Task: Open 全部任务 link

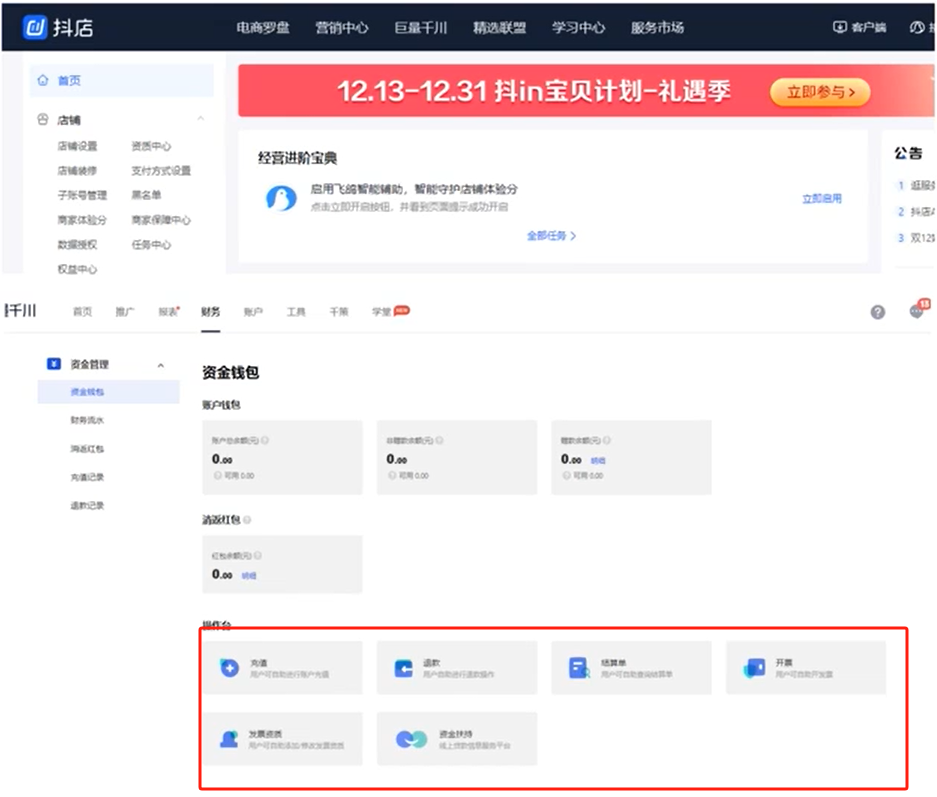Action: tap(551, 235)
